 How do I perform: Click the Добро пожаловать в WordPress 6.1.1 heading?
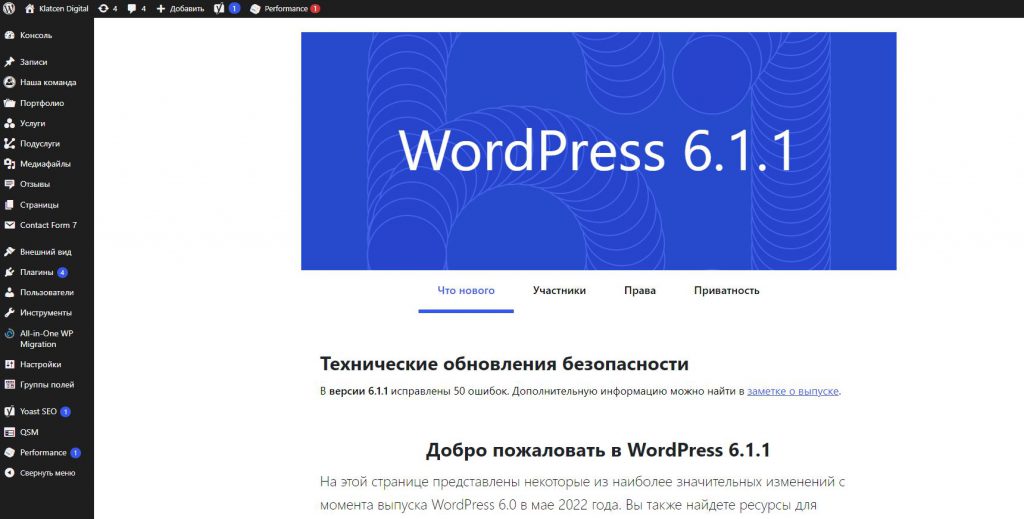coord(598,450)
